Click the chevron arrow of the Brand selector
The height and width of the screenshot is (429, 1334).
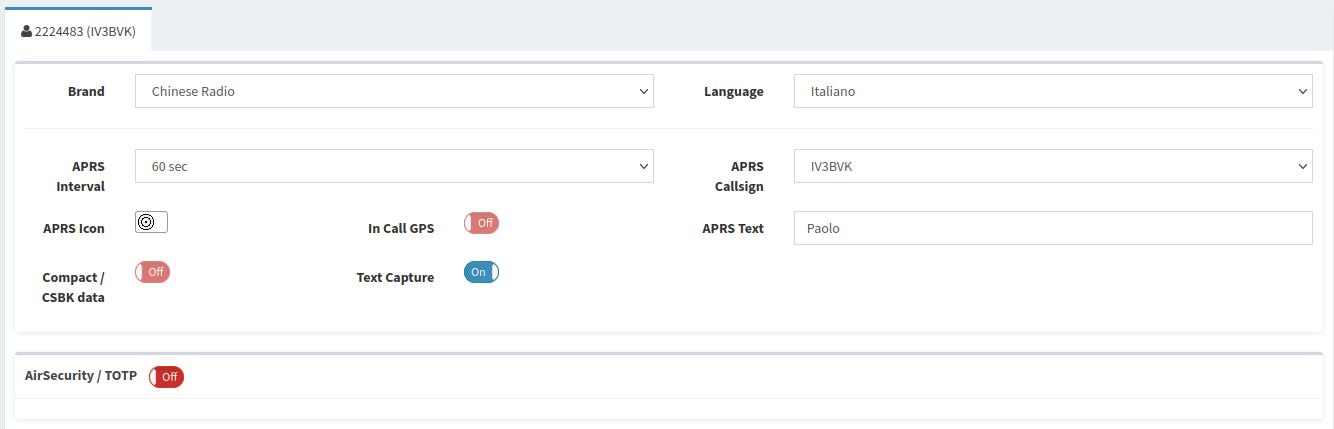point(643,91)
